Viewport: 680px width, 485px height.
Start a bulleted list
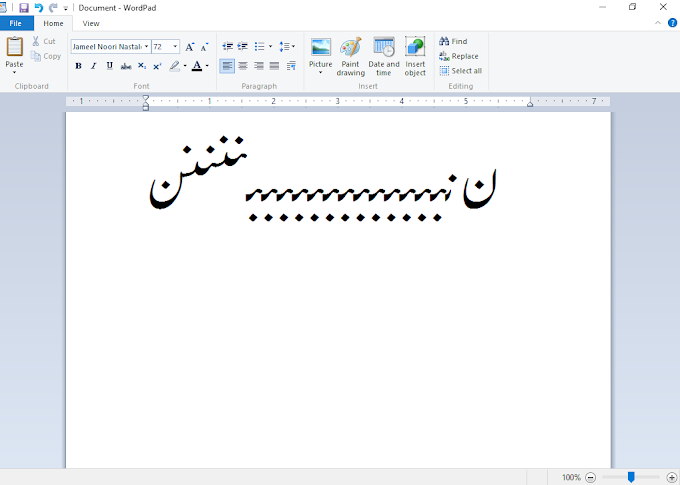pyautogui.click(x=259, y=46)
